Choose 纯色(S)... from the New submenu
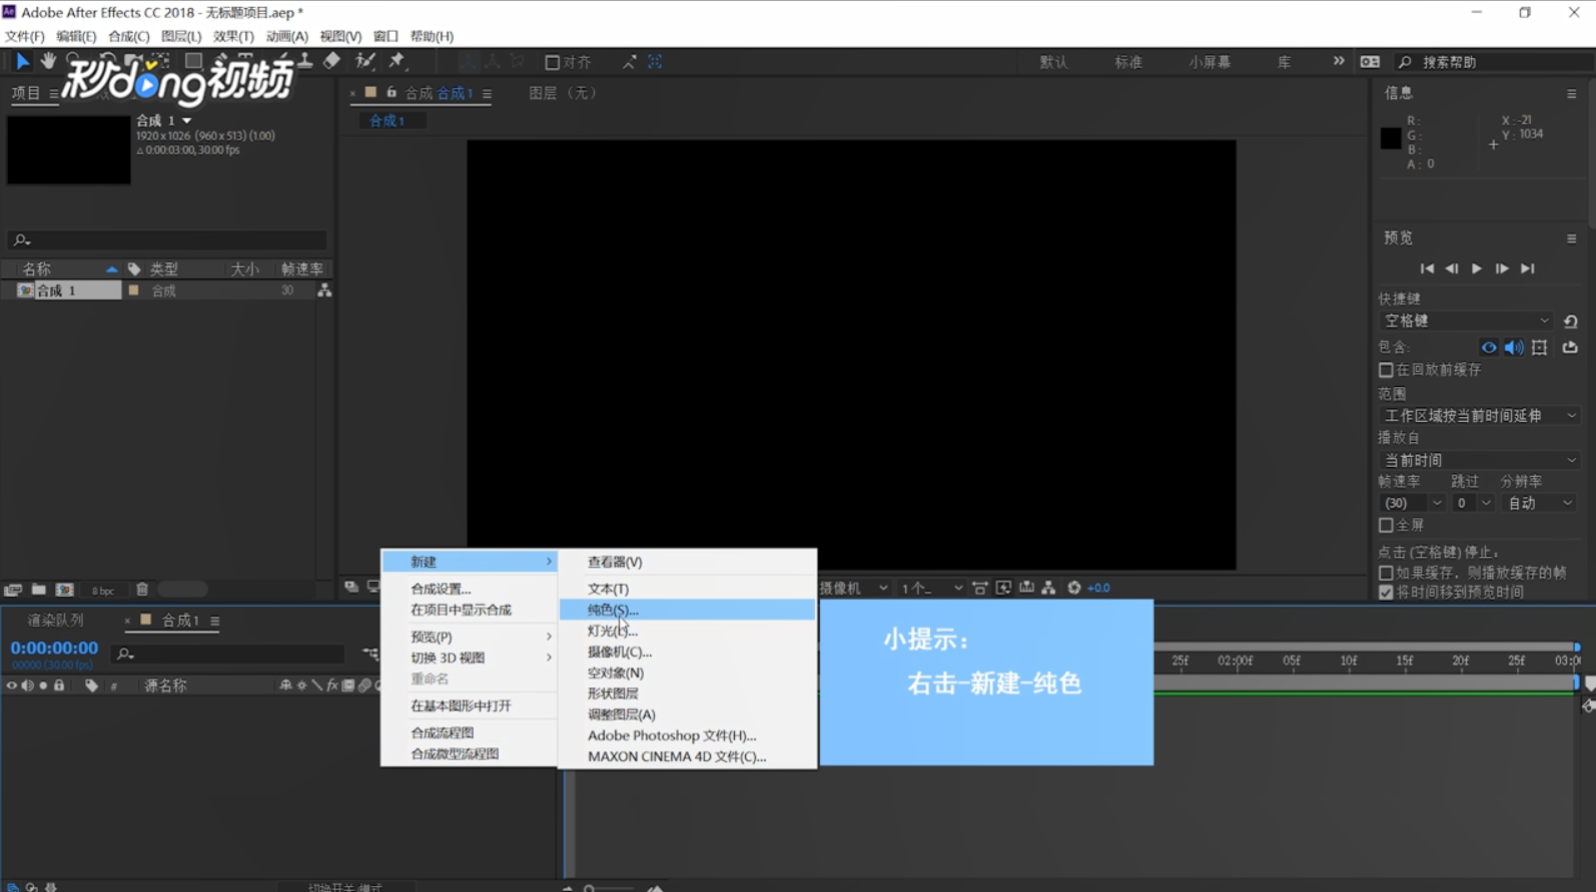Image resolution: width=1596 pixels, height=892 pixels. (687, 610)
